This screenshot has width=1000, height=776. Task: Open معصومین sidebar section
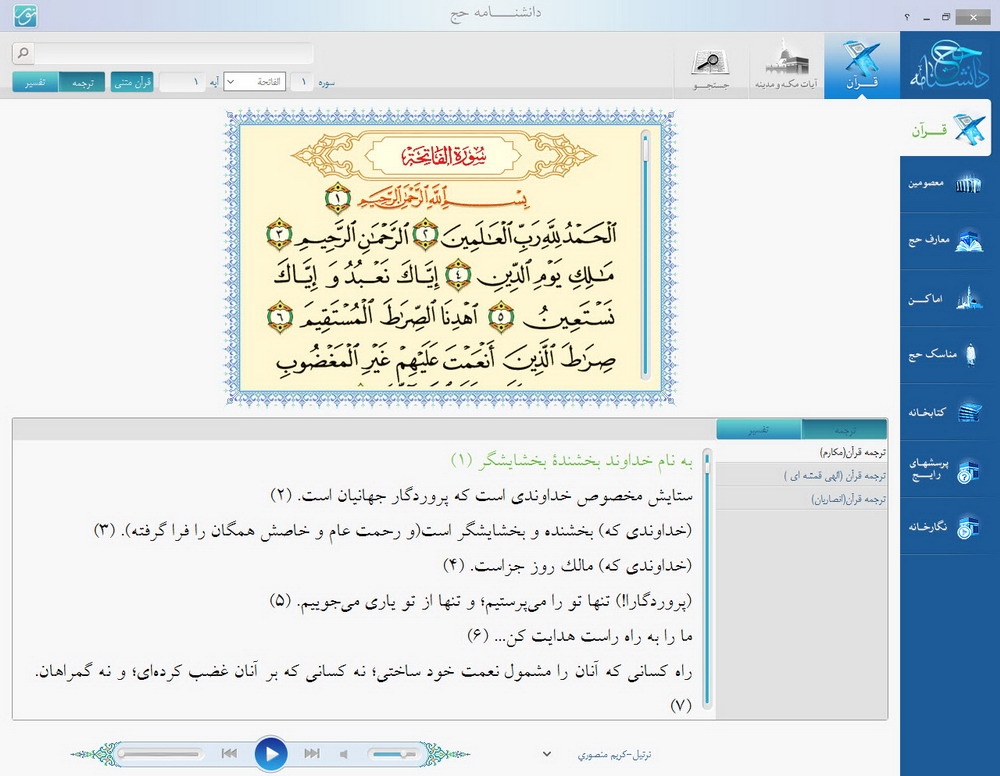pyautogui.click(x=945, y=184)
